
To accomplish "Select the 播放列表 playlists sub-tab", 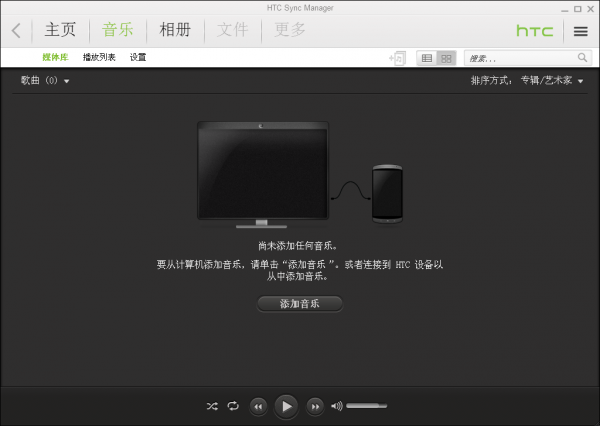I will tap(99, 57).
